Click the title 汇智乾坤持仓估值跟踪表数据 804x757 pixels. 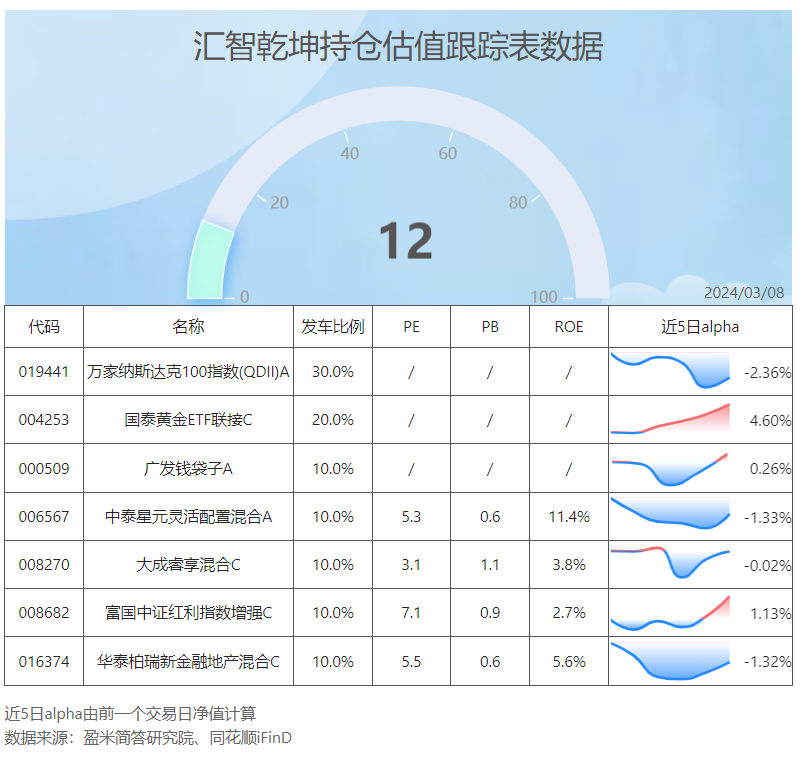coord(398,46)
